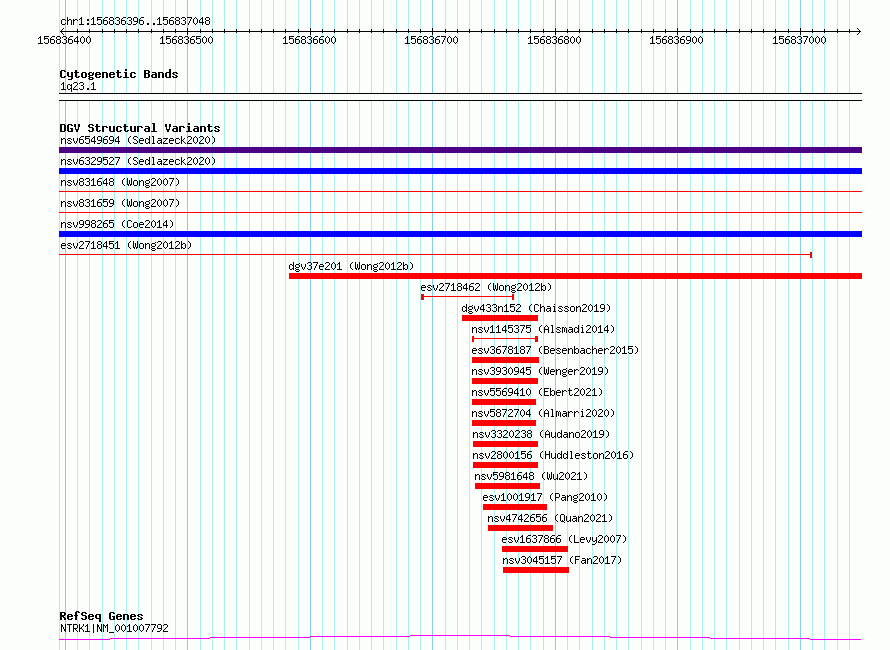
Task: Click the 156836700 ruler position marker
Action: pos(431,40)
